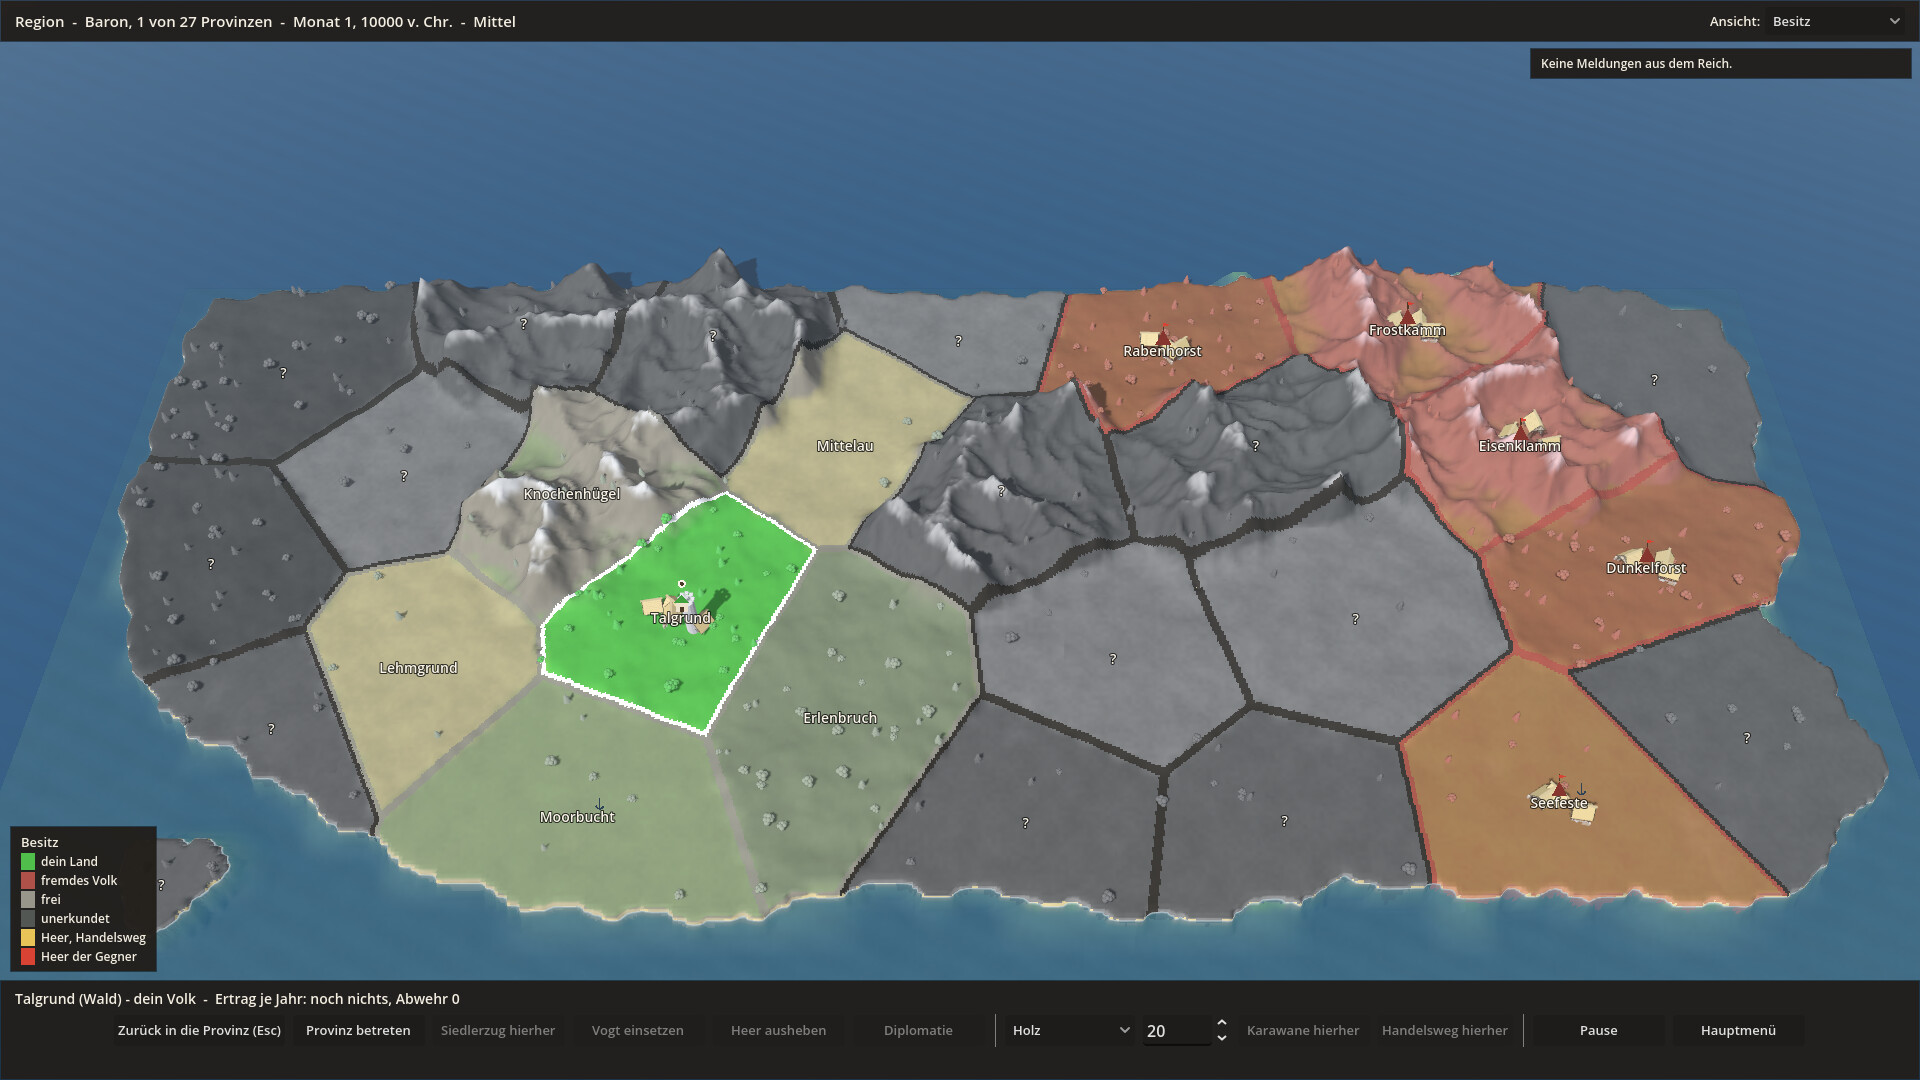Click the 'Keine Meldungen aus dem Reich' message box

(x=1720, y=63)
